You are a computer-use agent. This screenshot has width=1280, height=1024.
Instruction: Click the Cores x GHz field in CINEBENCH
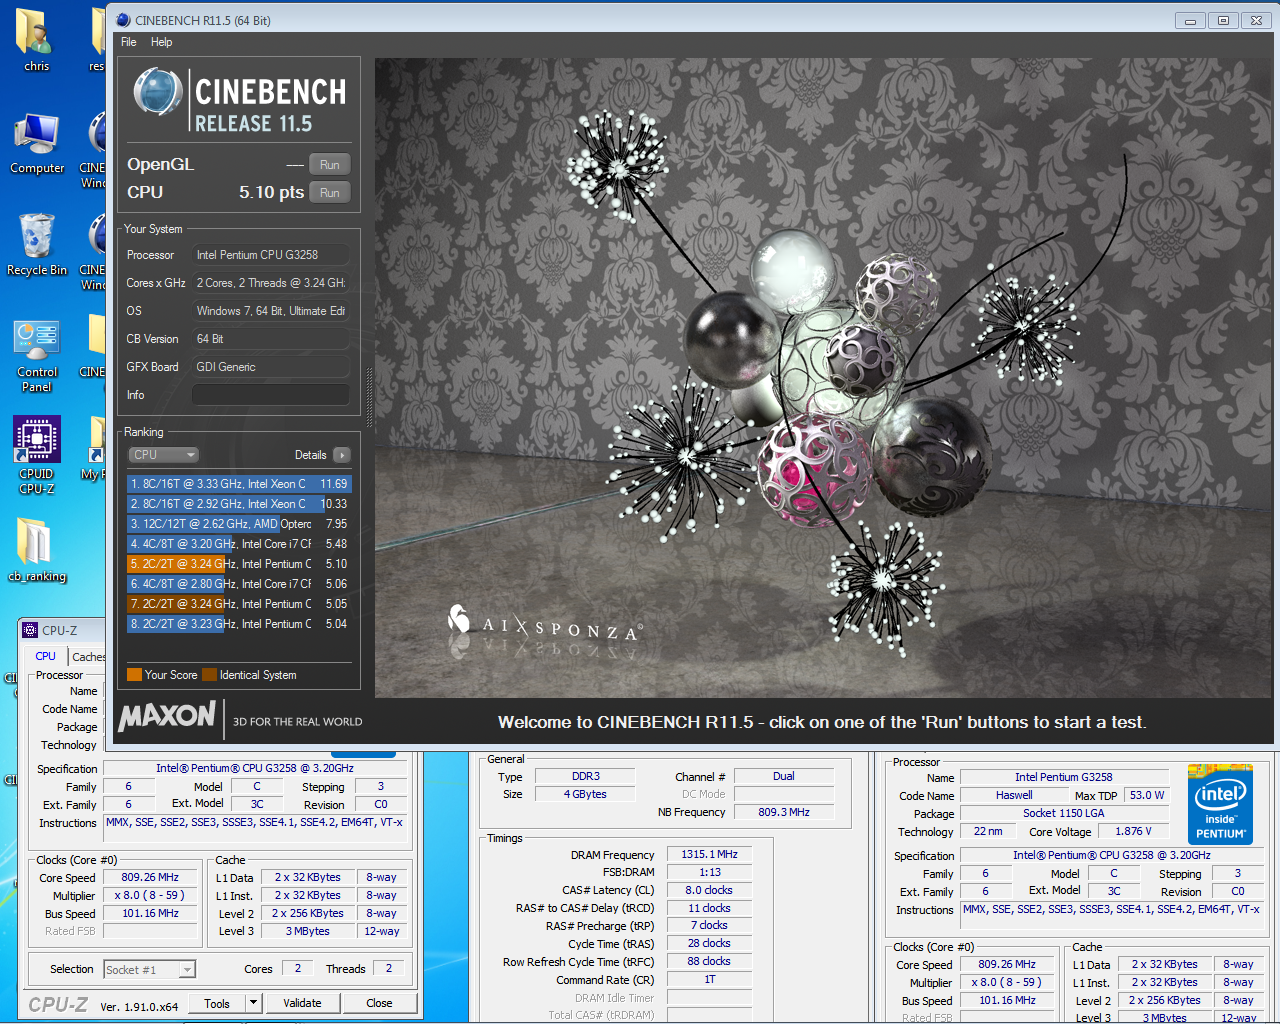[271, 283]
